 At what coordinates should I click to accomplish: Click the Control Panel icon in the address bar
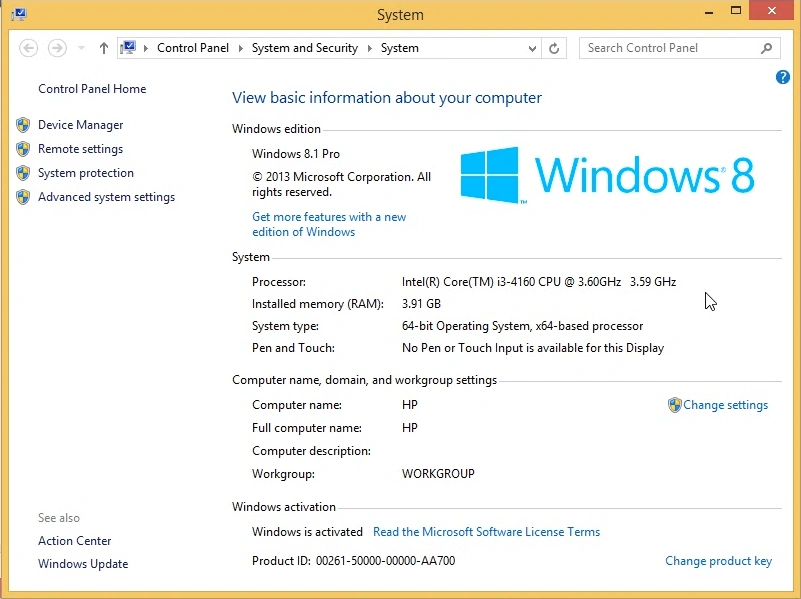click(128, 47)
